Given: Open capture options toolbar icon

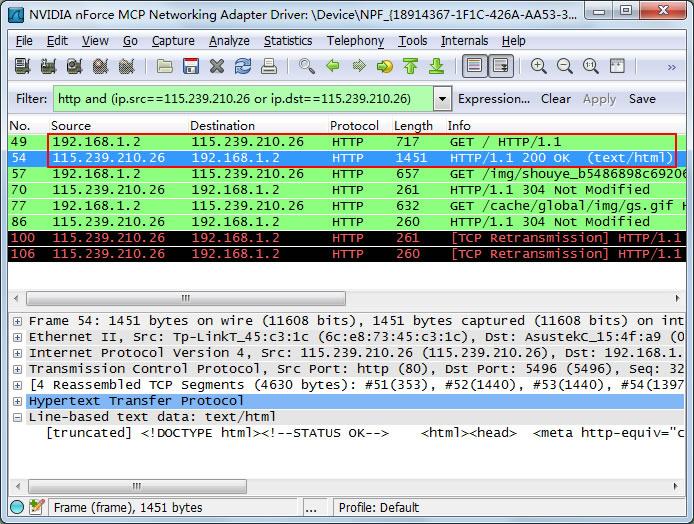Looking at the screenshot, I should (x=48, y=66).
